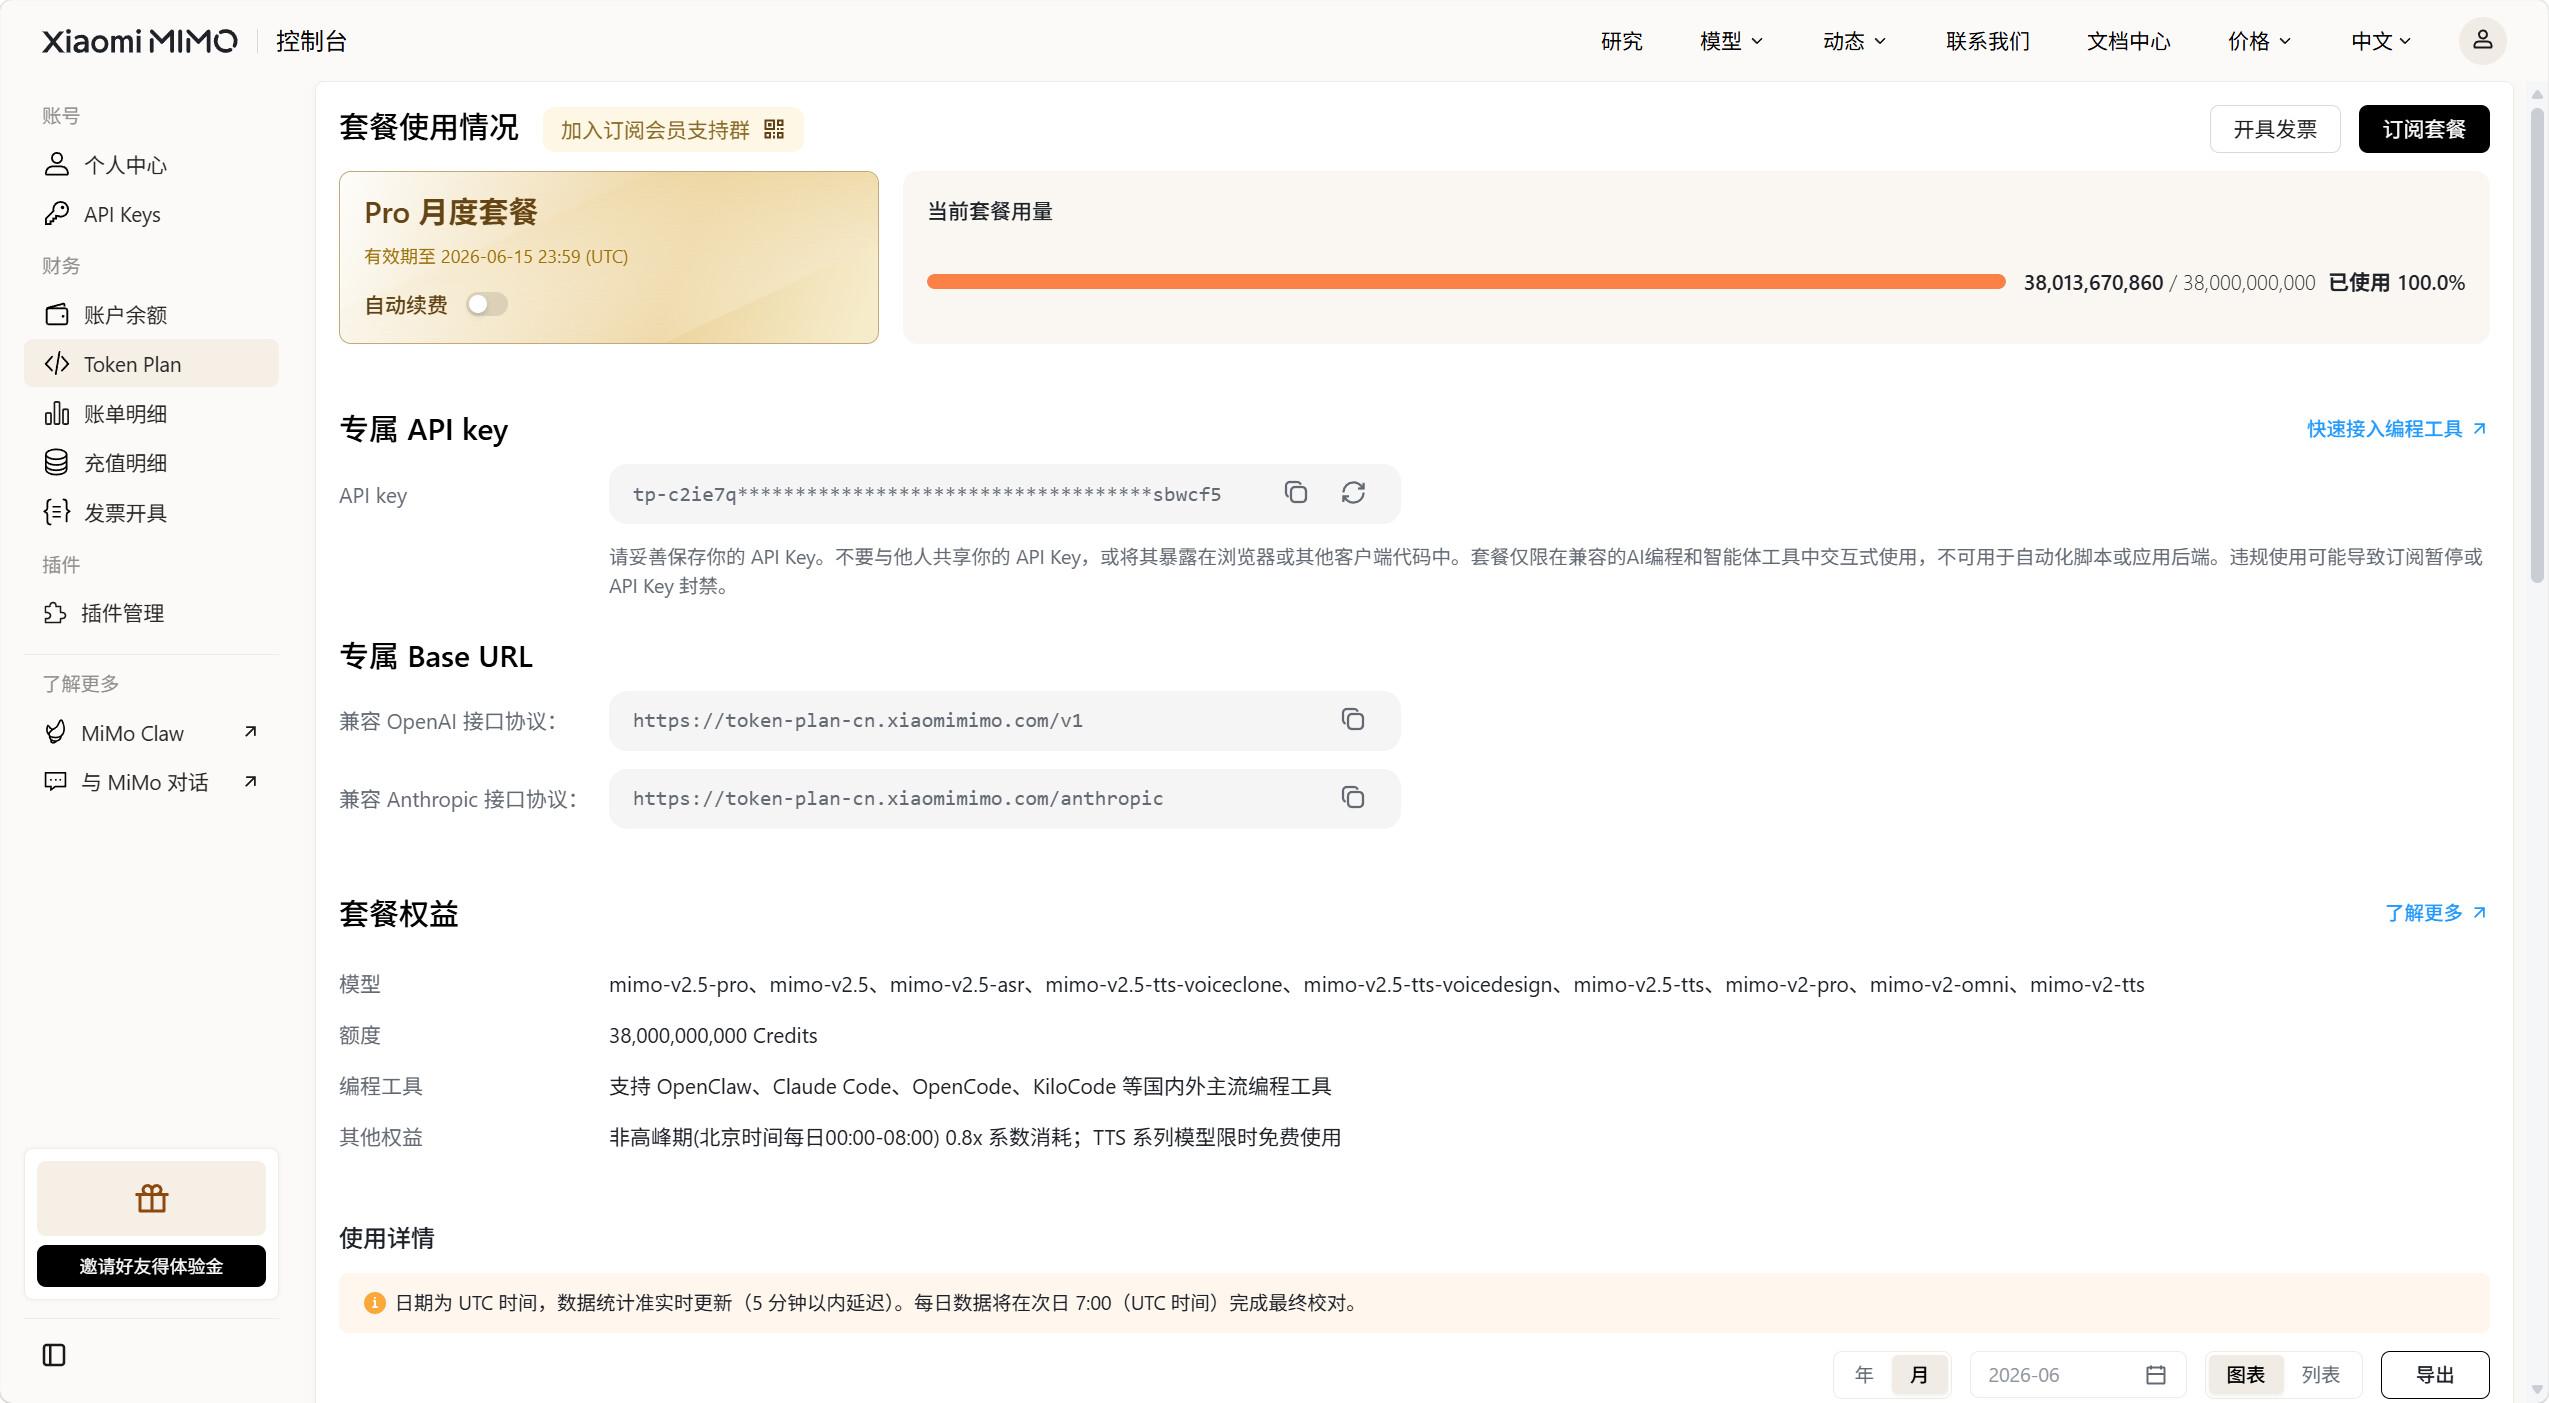Click 加入订阅会员支持群 badge
The height and width of the screenshot is (1403, 2549).
coord(673,129)
